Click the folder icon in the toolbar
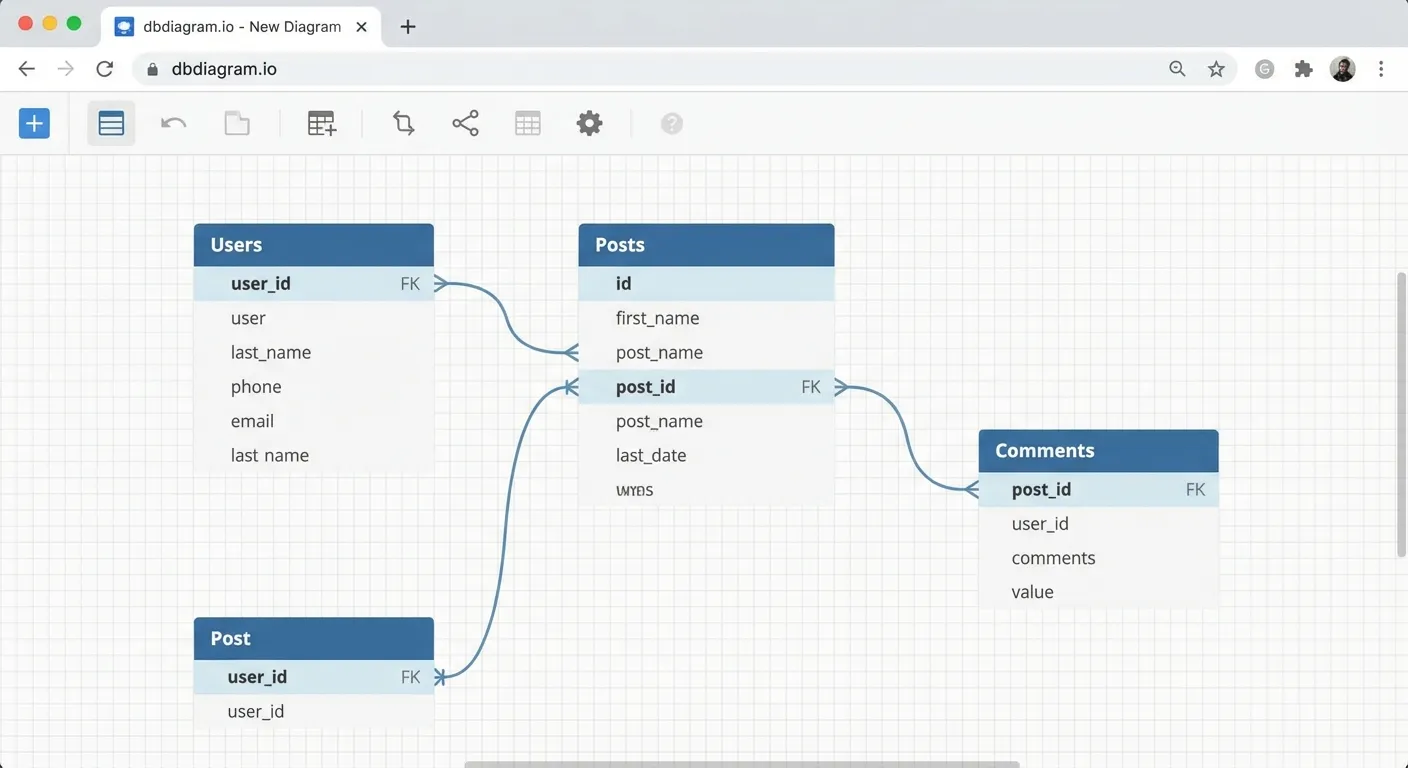Viewport: 1408px width, 768px height. coord(237,124)
